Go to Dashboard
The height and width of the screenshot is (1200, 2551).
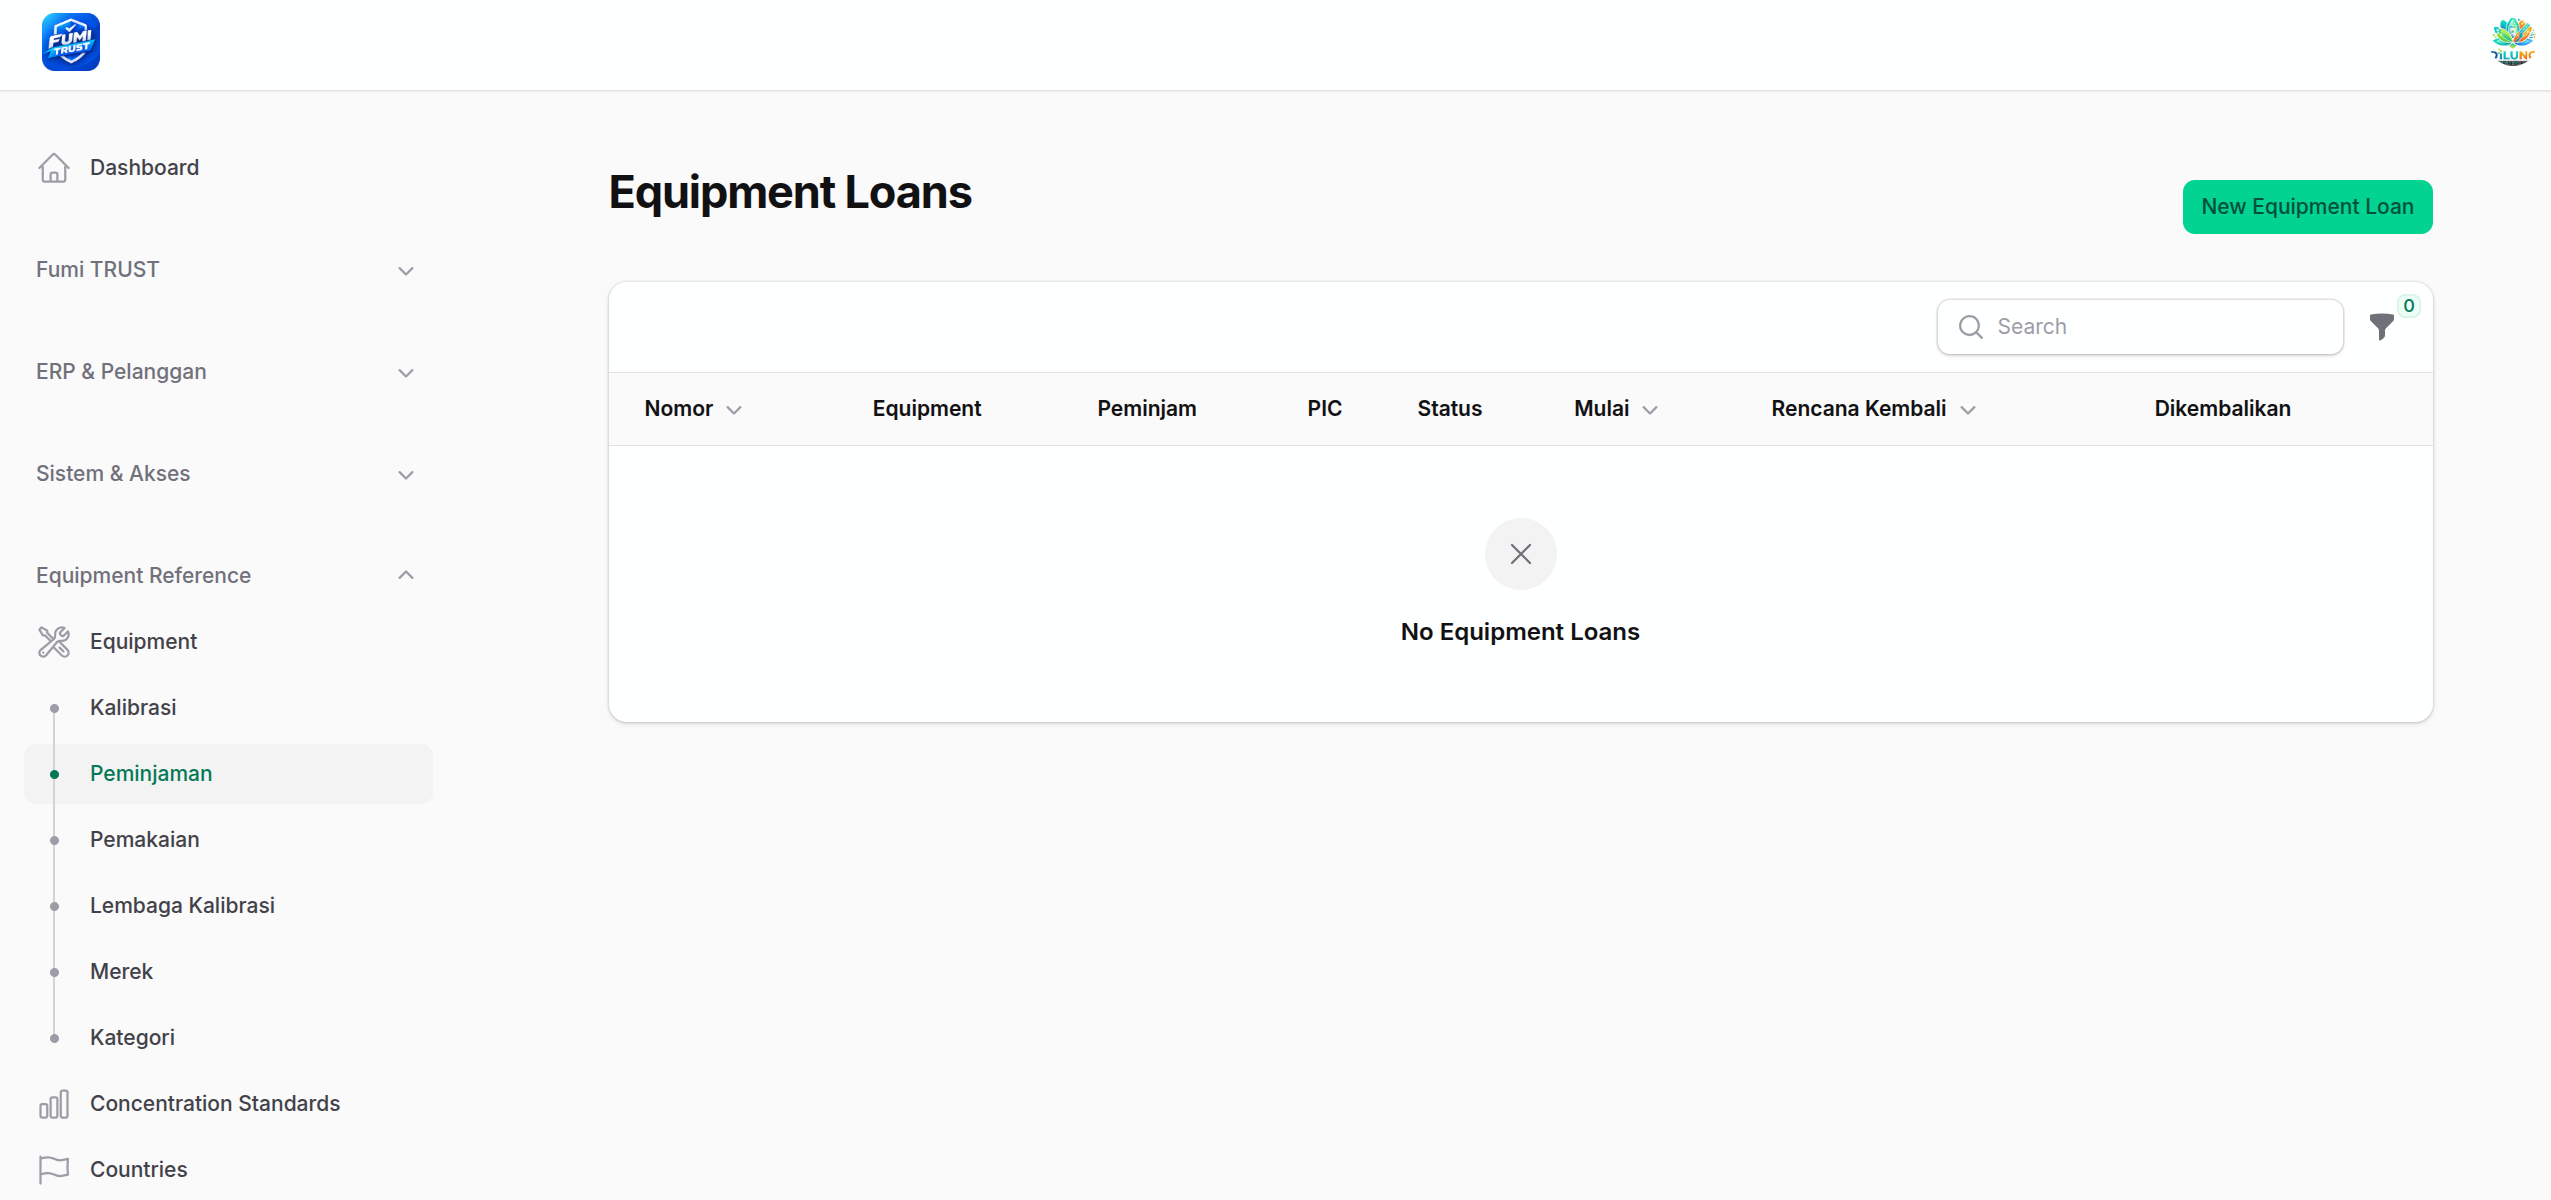coord(228,168)
